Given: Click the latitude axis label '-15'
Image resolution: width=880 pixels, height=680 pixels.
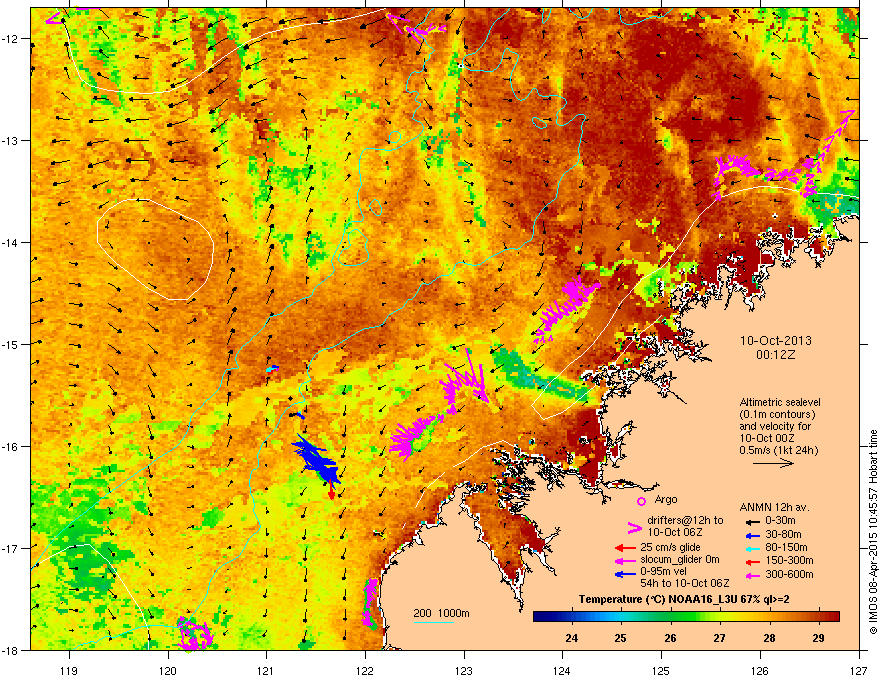Looking at the screenshot, I should pyautogui.click(x=10, y=344).
